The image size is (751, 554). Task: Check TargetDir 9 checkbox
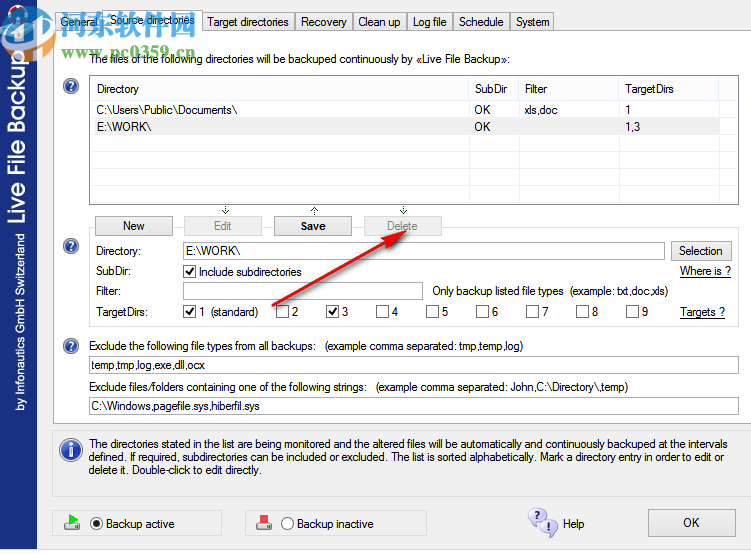[x=632, y=312]
